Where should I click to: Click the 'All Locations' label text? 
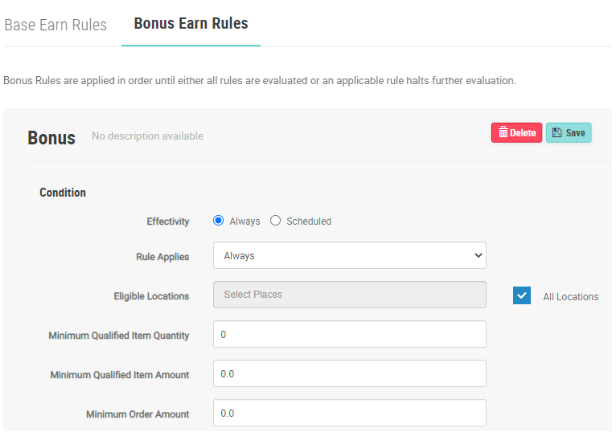pyautogui.click(x=570, y=297)
